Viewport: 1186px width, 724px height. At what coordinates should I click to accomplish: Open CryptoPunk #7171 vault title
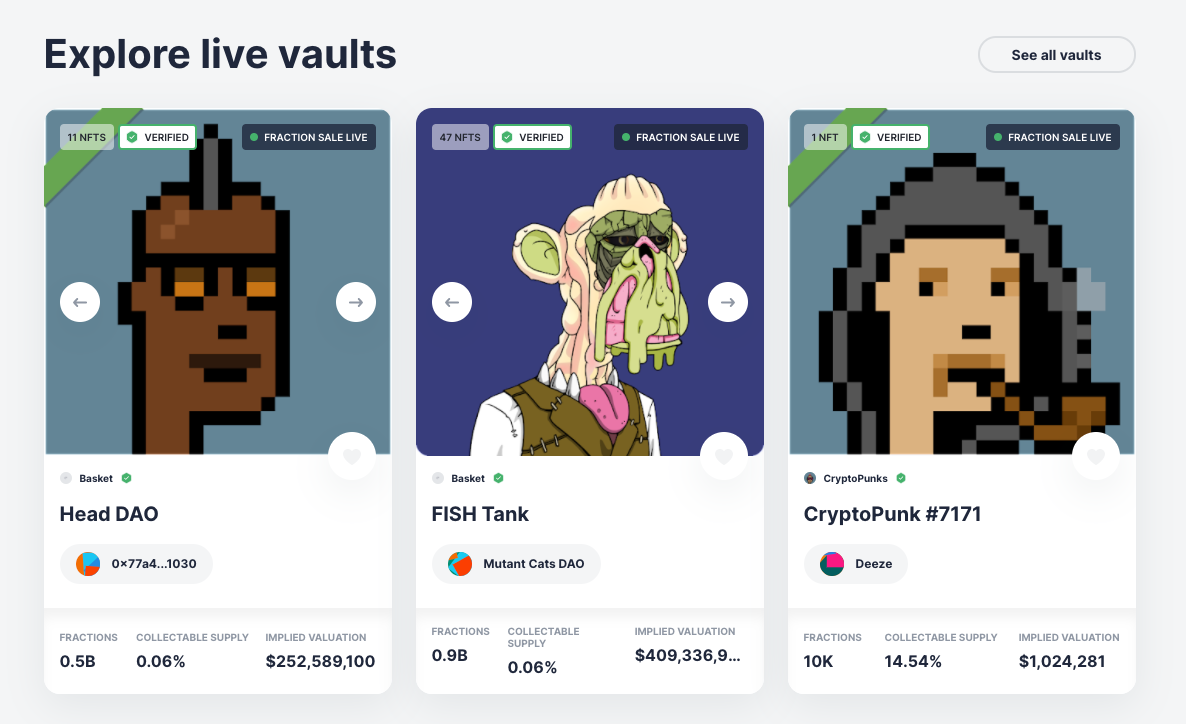click(893, 514)
